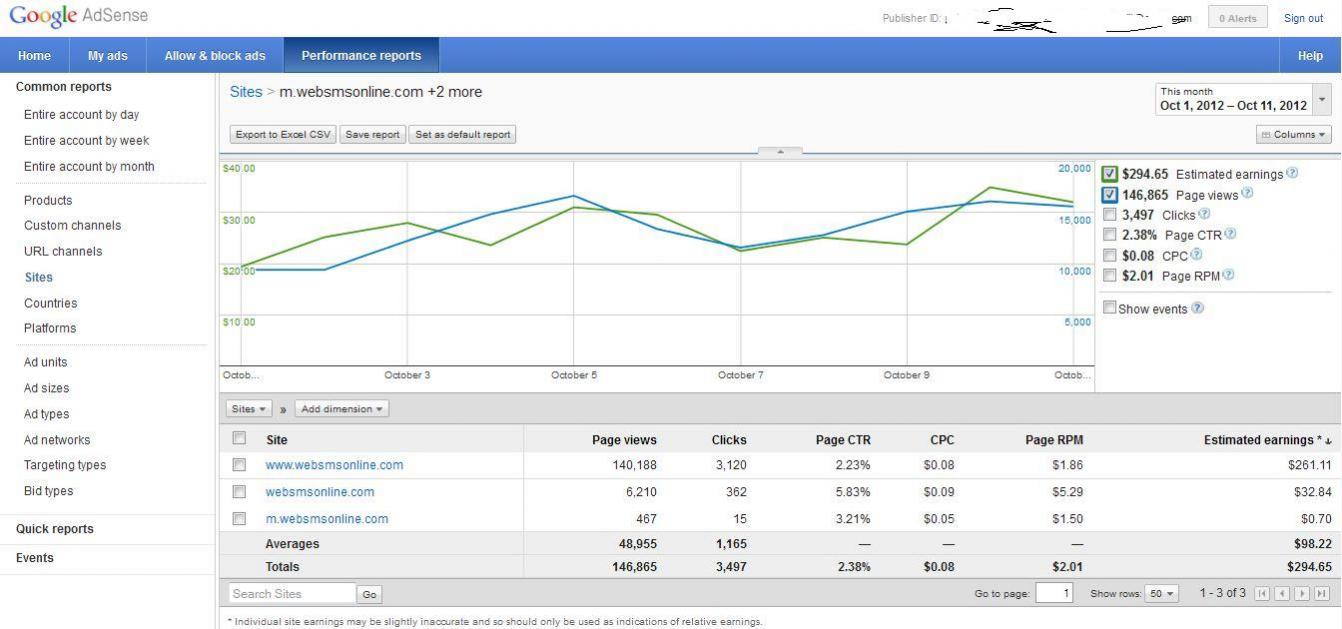Check the select-all checkbox in Site header
The width and height of the screenshot is (1342, 629).
point(239,438)
